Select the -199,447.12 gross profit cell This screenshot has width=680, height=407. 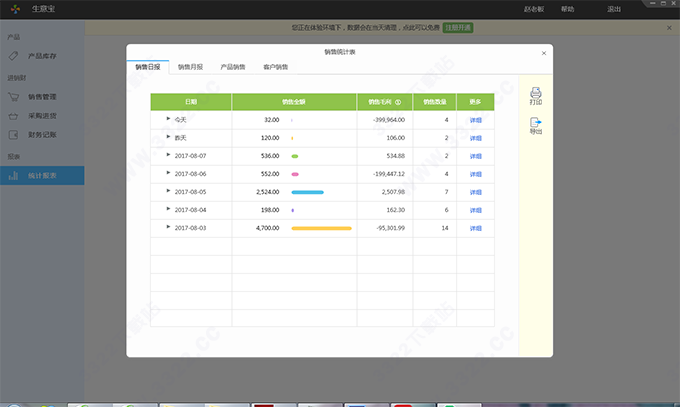(389, 174)
